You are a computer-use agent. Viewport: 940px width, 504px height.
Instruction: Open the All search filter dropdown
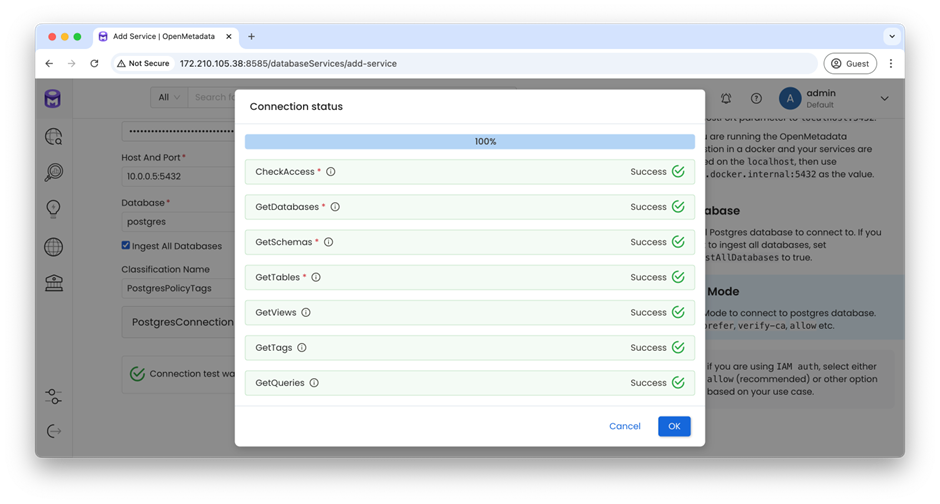[168, 97]
